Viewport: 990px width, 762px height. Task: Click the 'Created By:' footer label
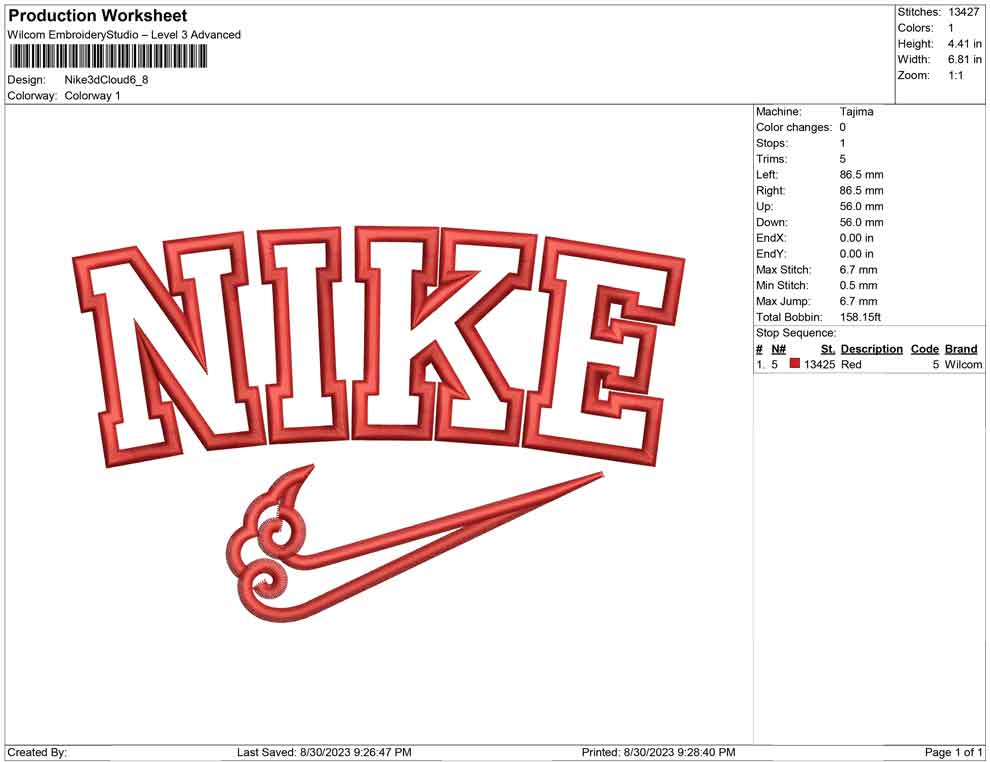pos(37,752)
